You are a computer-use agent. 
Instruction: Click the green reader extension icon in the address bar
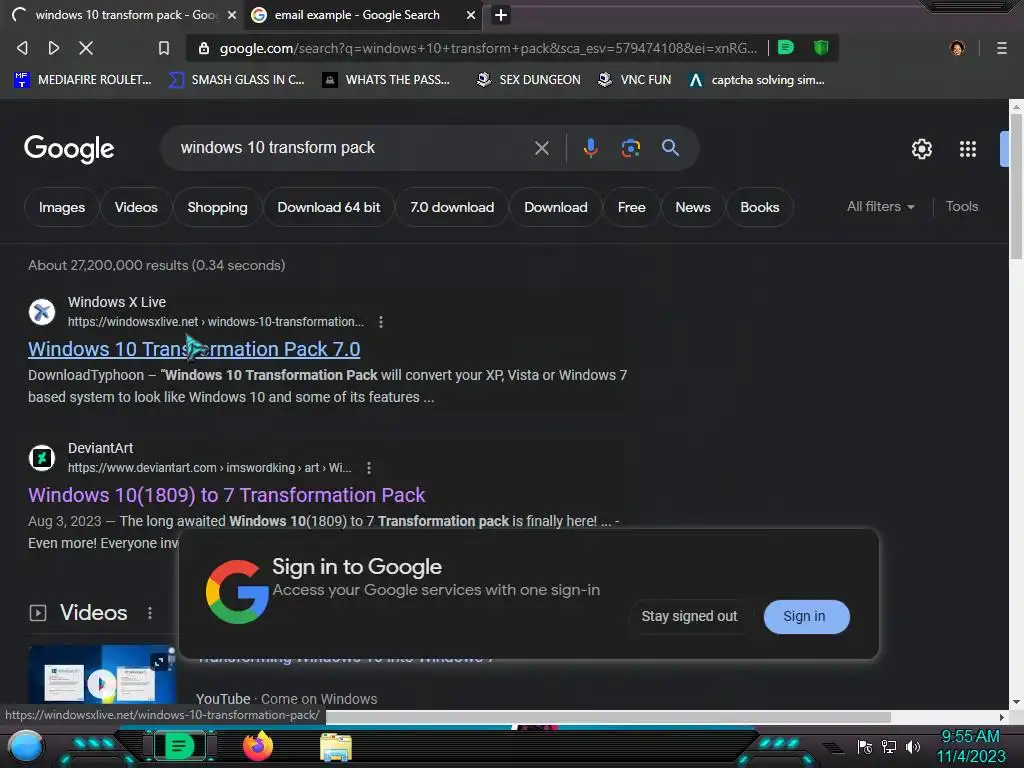pos(786,47)
